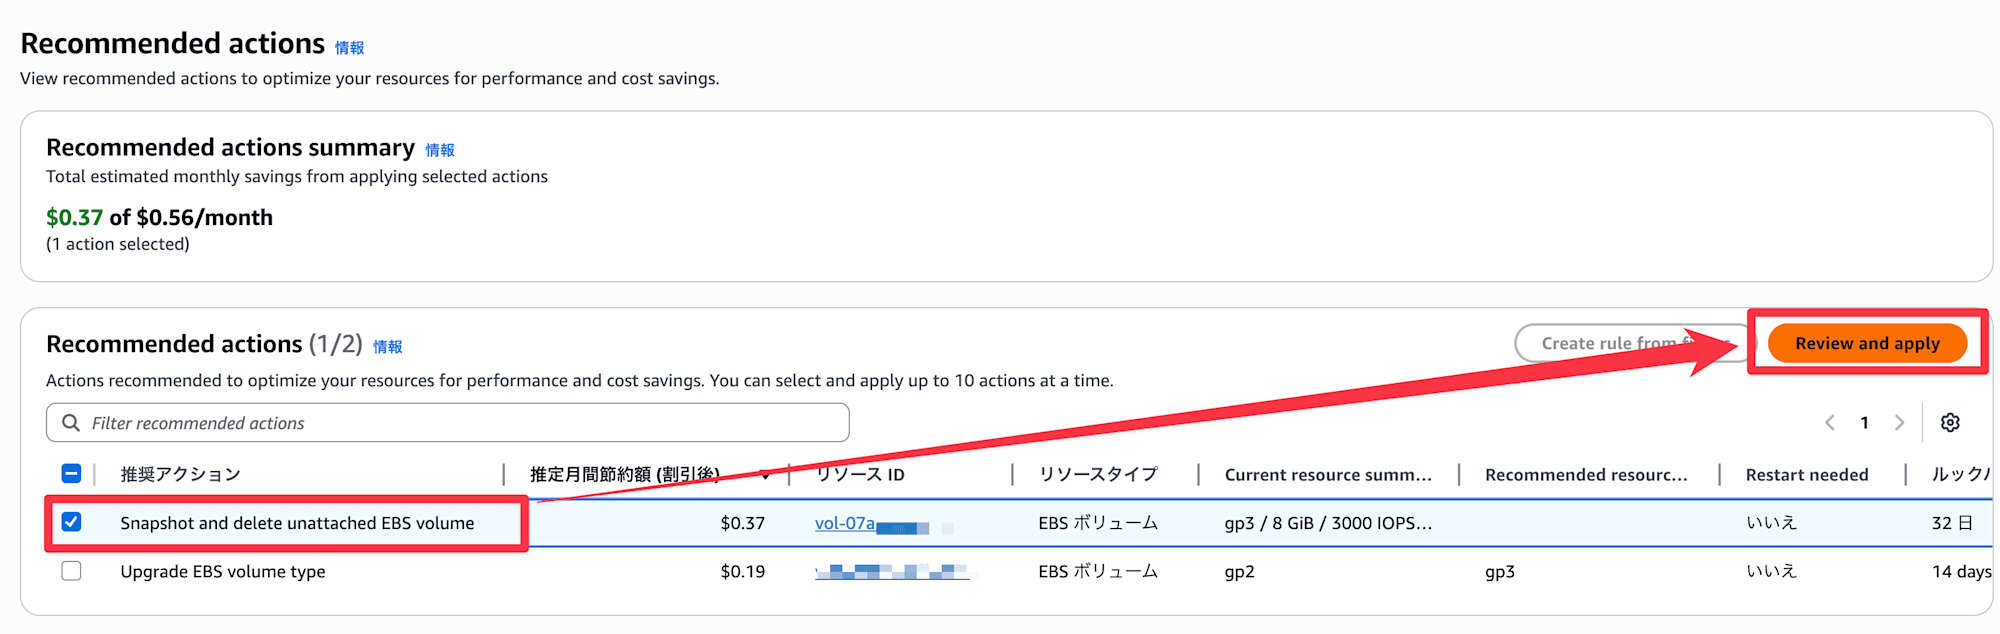Select page 1 in pagination
The image size is (2000, 634).
point(1864,423)
